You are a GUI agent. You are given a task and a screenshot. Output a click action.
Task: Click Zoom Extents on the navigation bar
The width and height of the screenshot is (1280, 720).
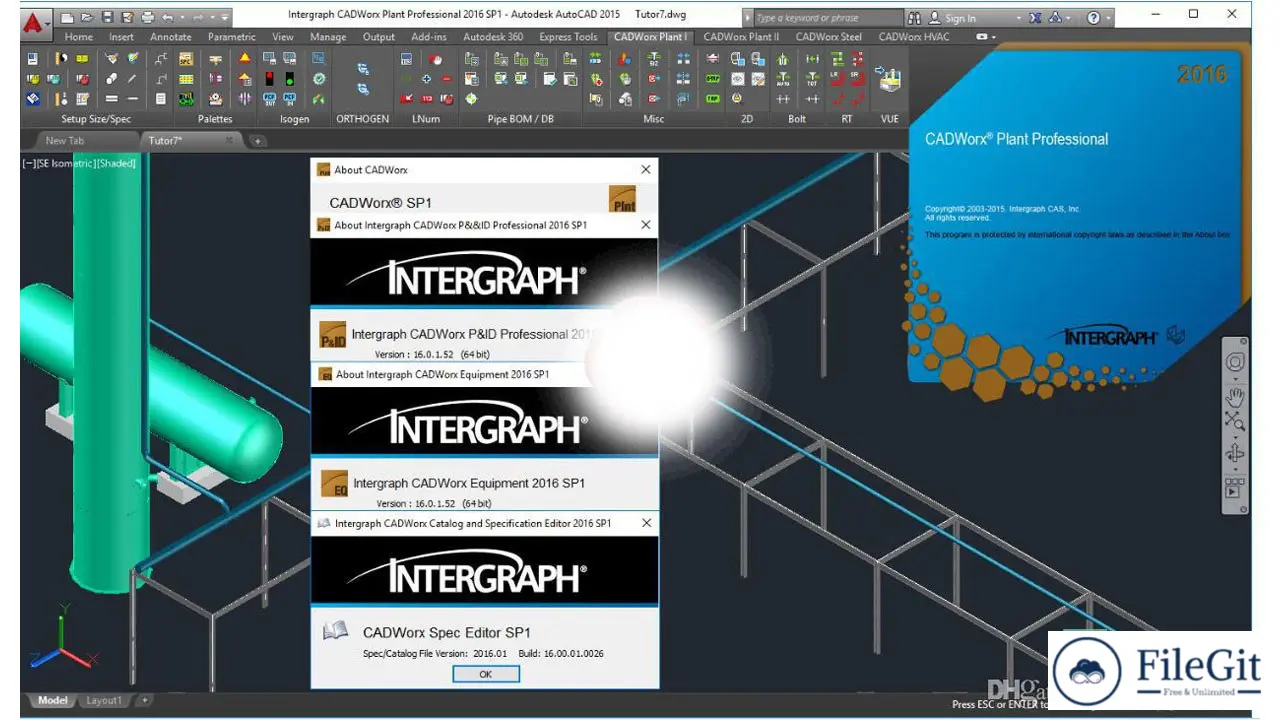(1236, 421)
